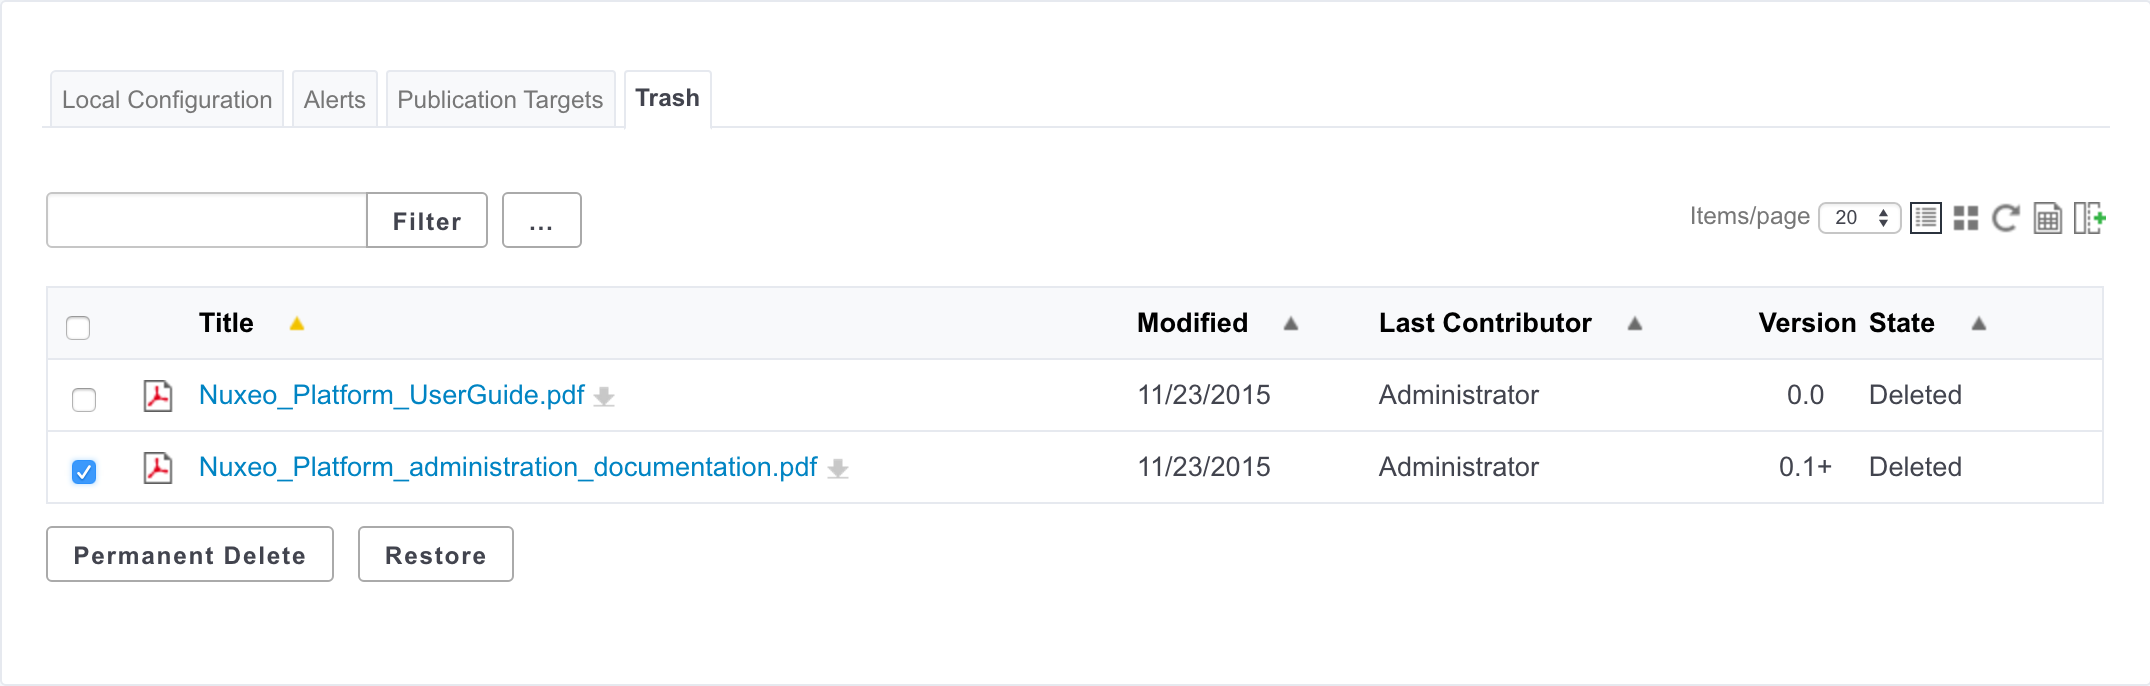This screenshot has width=2150, height=686.
Task: Switch to thumbnail grid view icon
Action: [x=1966, y=218]
